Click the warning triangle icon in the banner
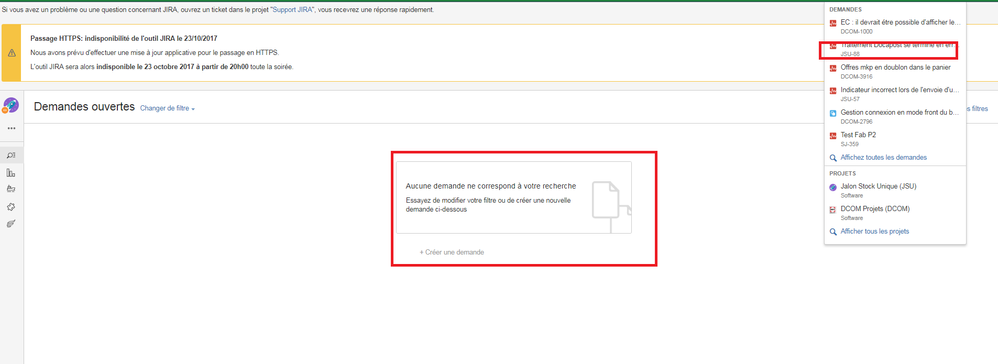This screenshot has height=364, width=998. (11, 53)
